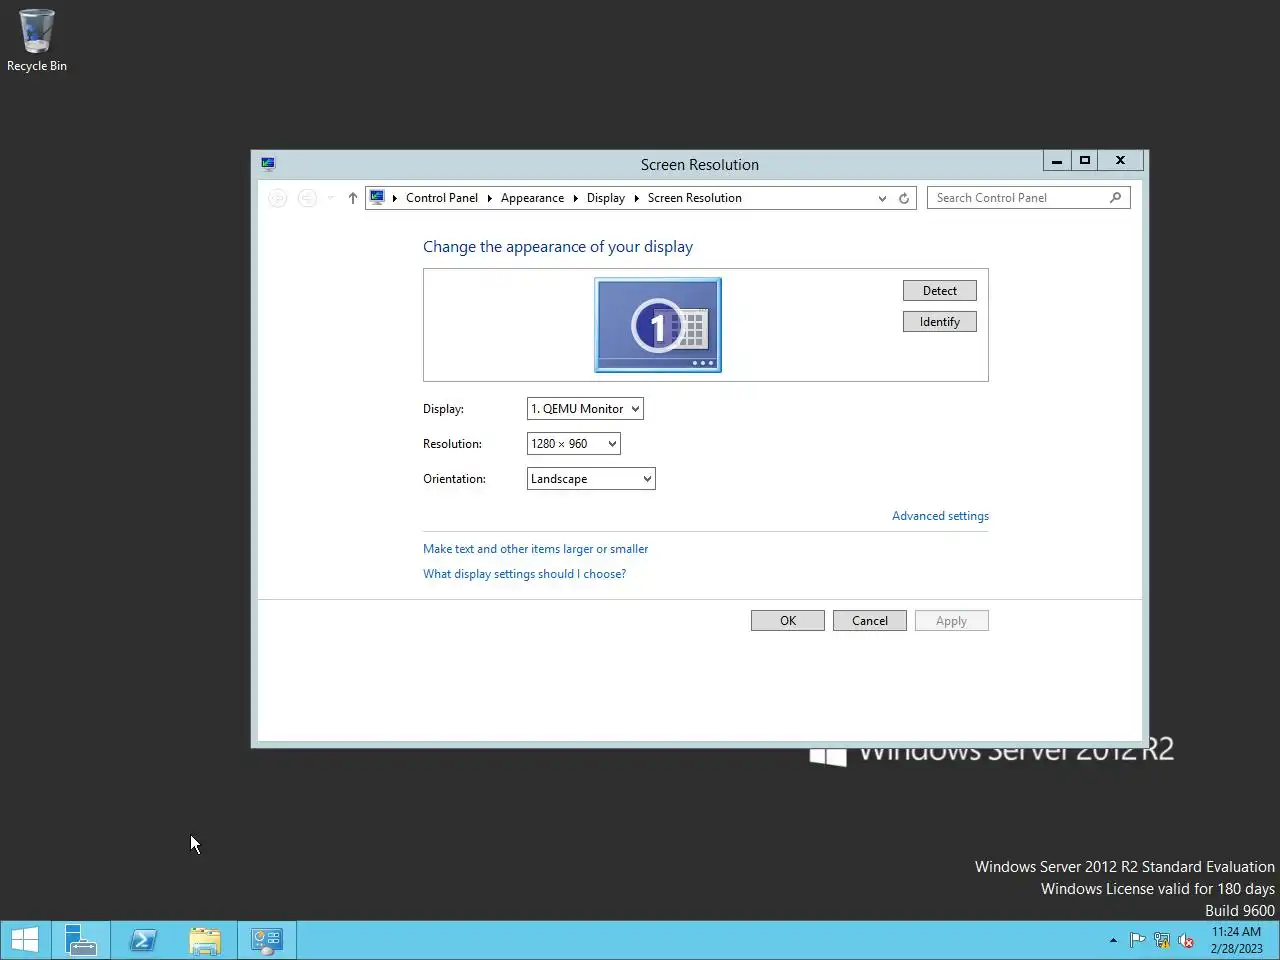The image size is (1280, 960).
Task: Select monitor 1 display thumbnail
Action: click(658, 325)
